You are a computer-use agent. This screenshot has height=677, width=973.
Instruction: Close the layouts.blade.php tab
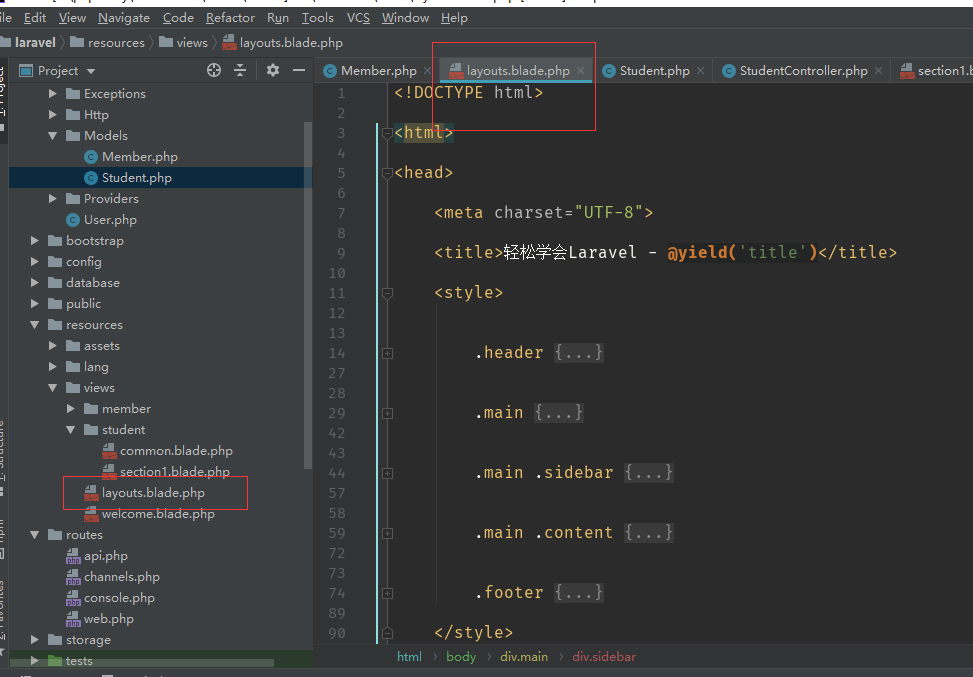[580, 71]
